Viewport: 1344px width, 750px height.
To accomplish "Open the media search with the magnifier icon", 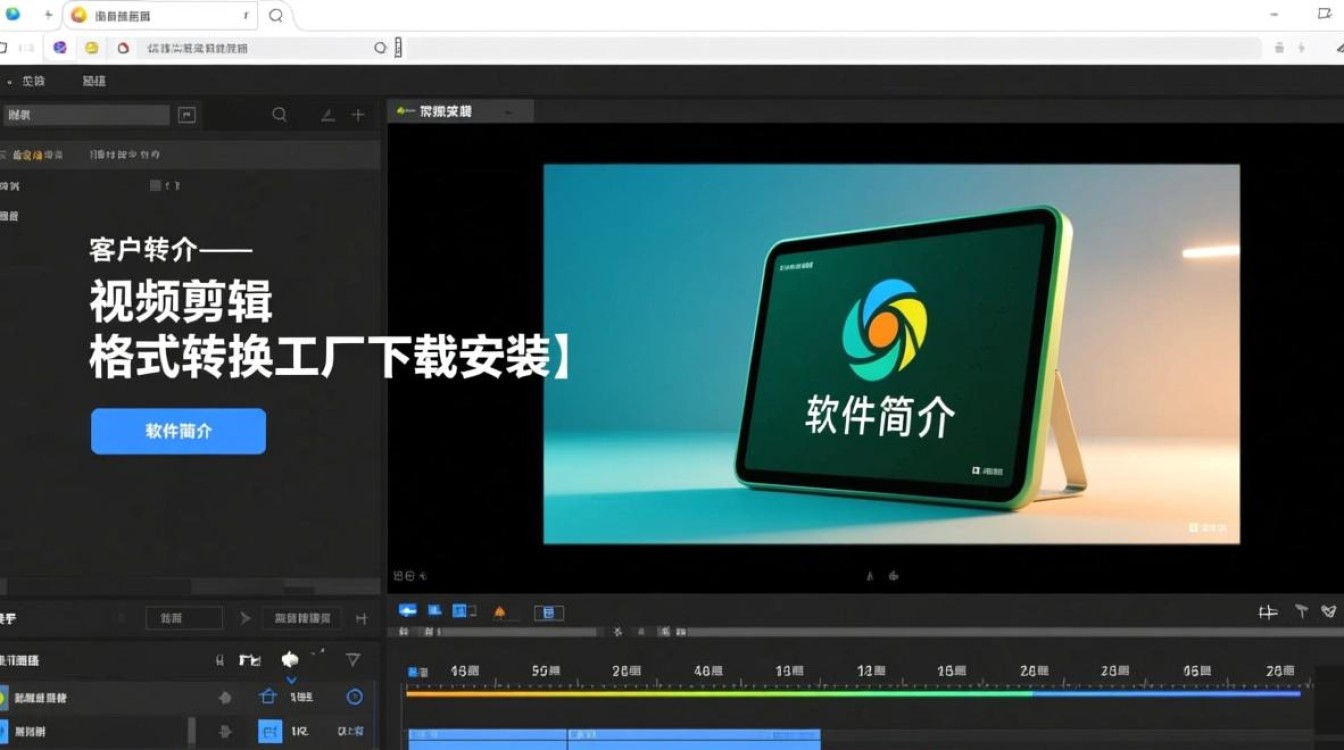I will point(280,114).
